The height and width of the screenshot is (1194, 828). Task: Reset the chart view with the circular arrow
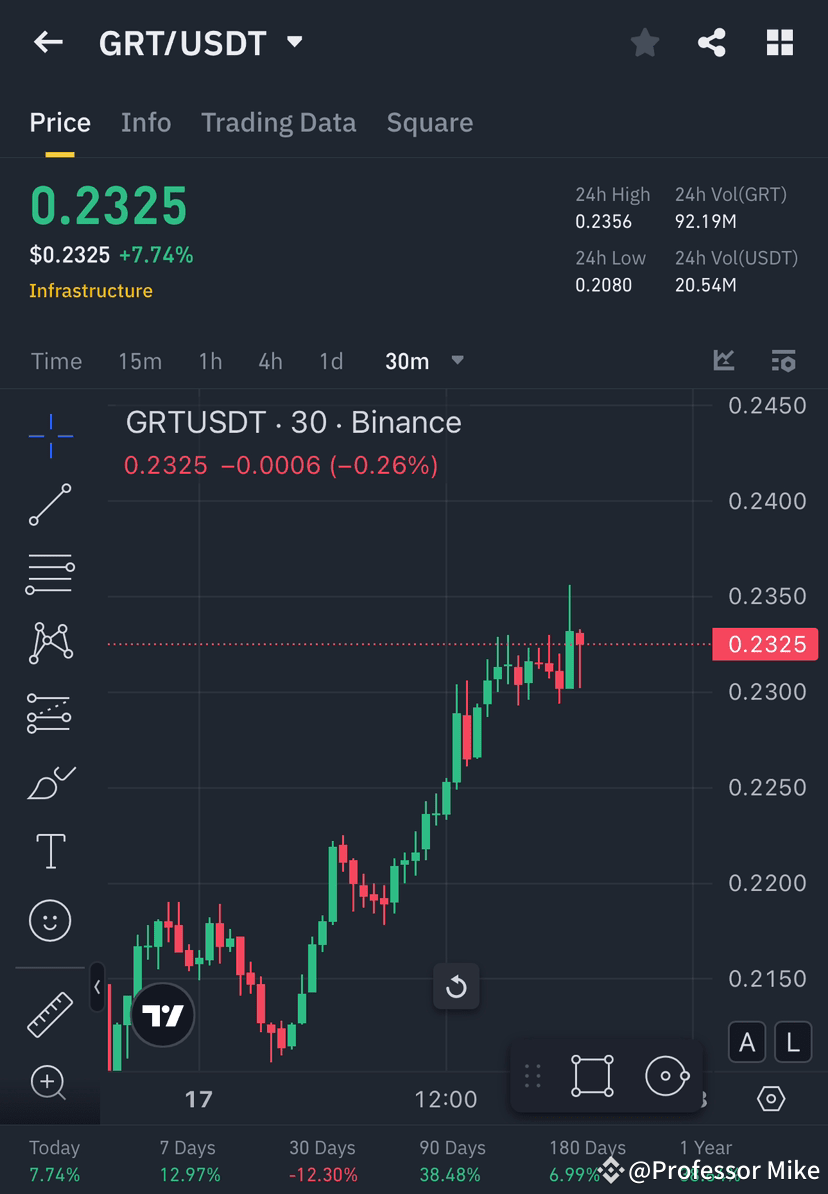(x=456, y=987)
